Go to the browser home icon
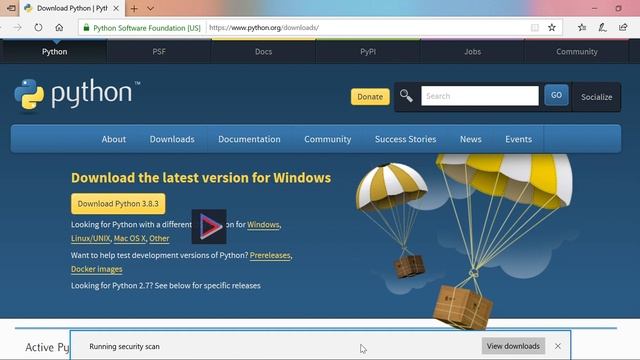Image resolution: width=640 pixels, height=360 pixels. pyautogui.click(x=59, y=27)
